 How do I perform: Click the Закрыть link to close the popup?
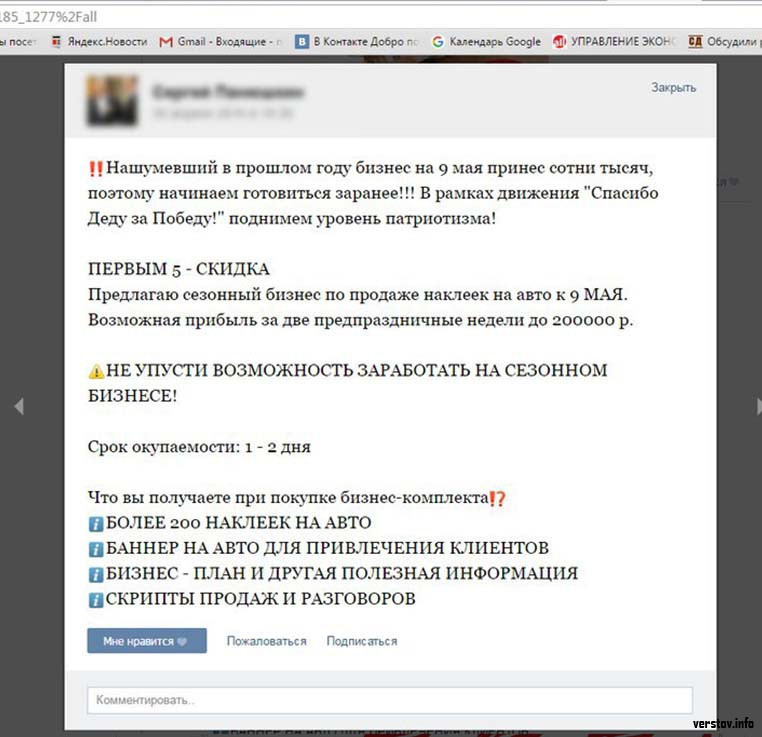tap(673, 88)
